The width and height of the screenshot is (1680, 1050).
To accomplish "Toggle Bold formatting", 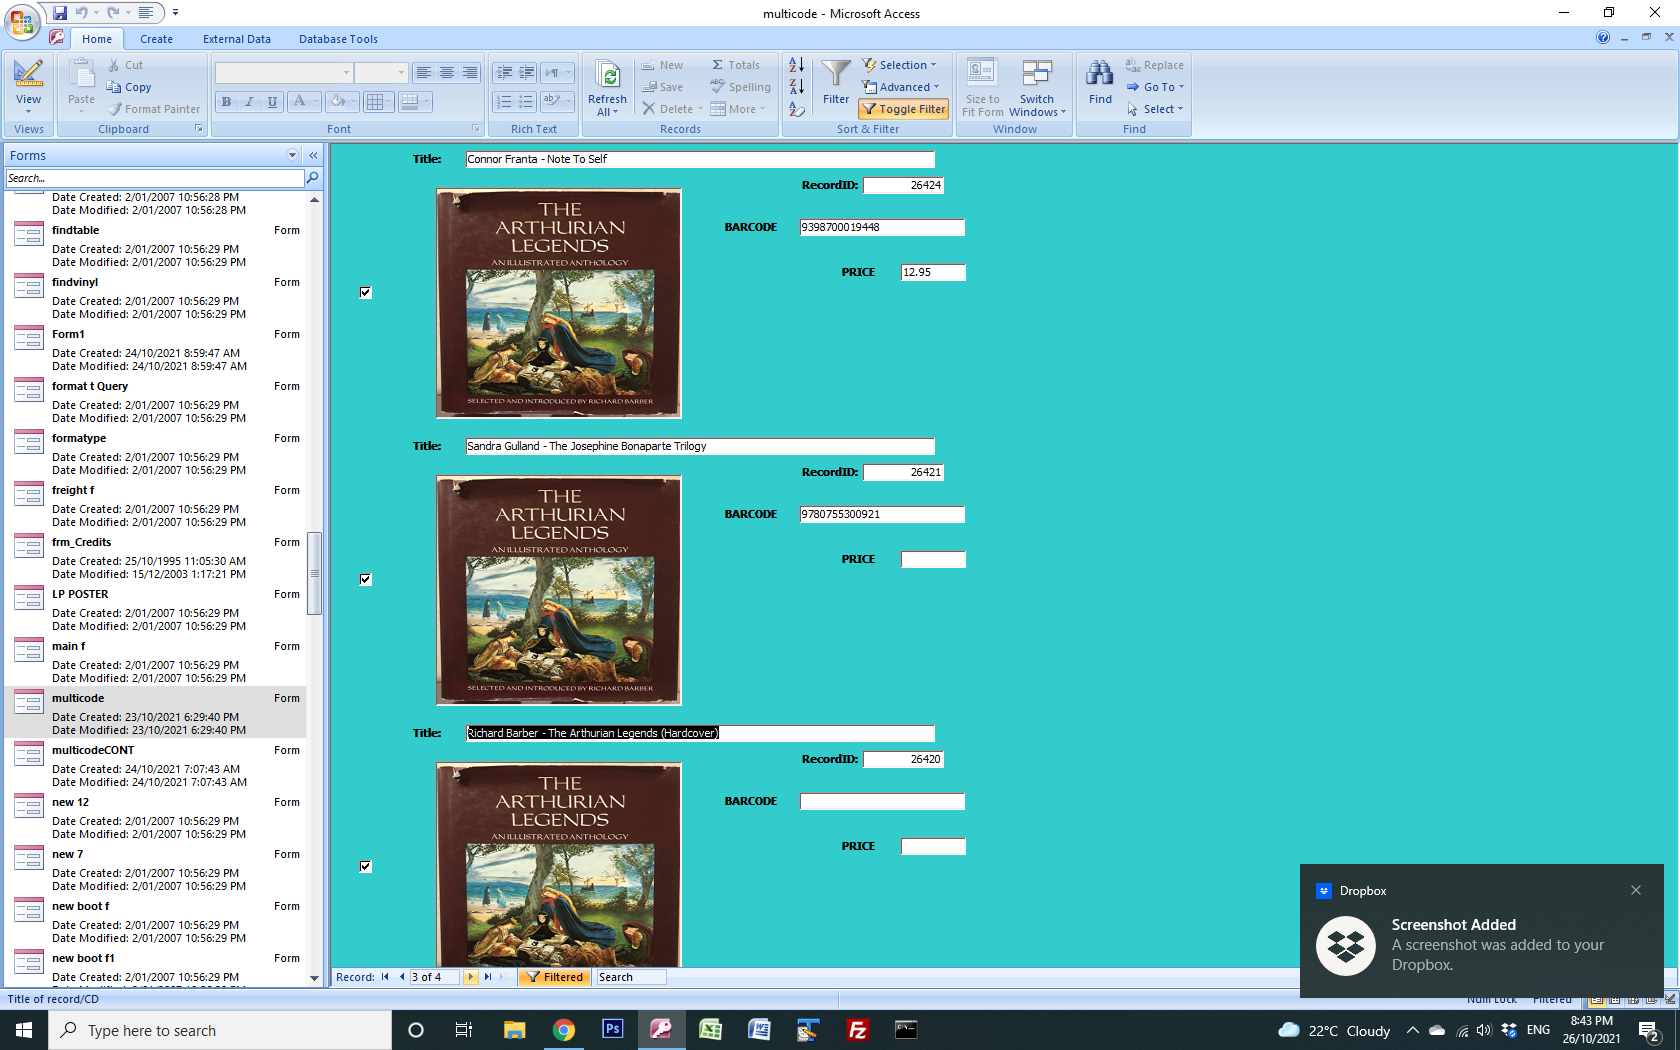I will click(x=226, y=102).
